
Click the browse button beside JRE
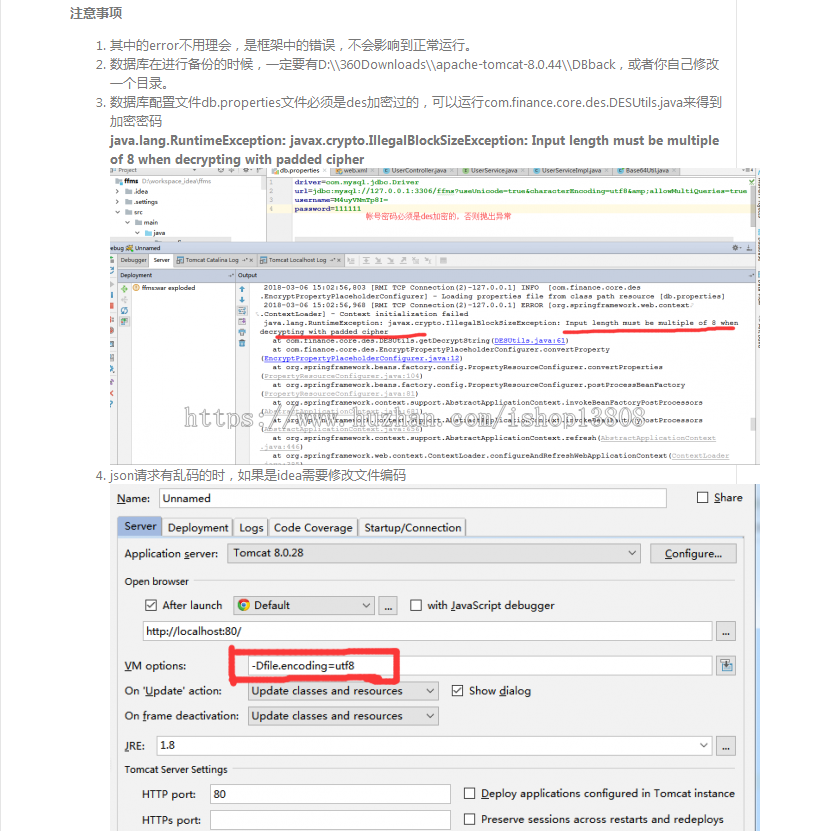point(726,746)
